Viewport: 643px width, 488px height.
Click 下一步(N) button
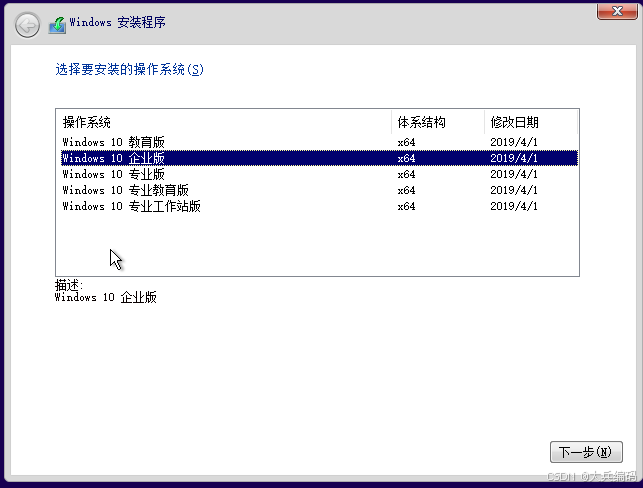(x=586, y=452)
